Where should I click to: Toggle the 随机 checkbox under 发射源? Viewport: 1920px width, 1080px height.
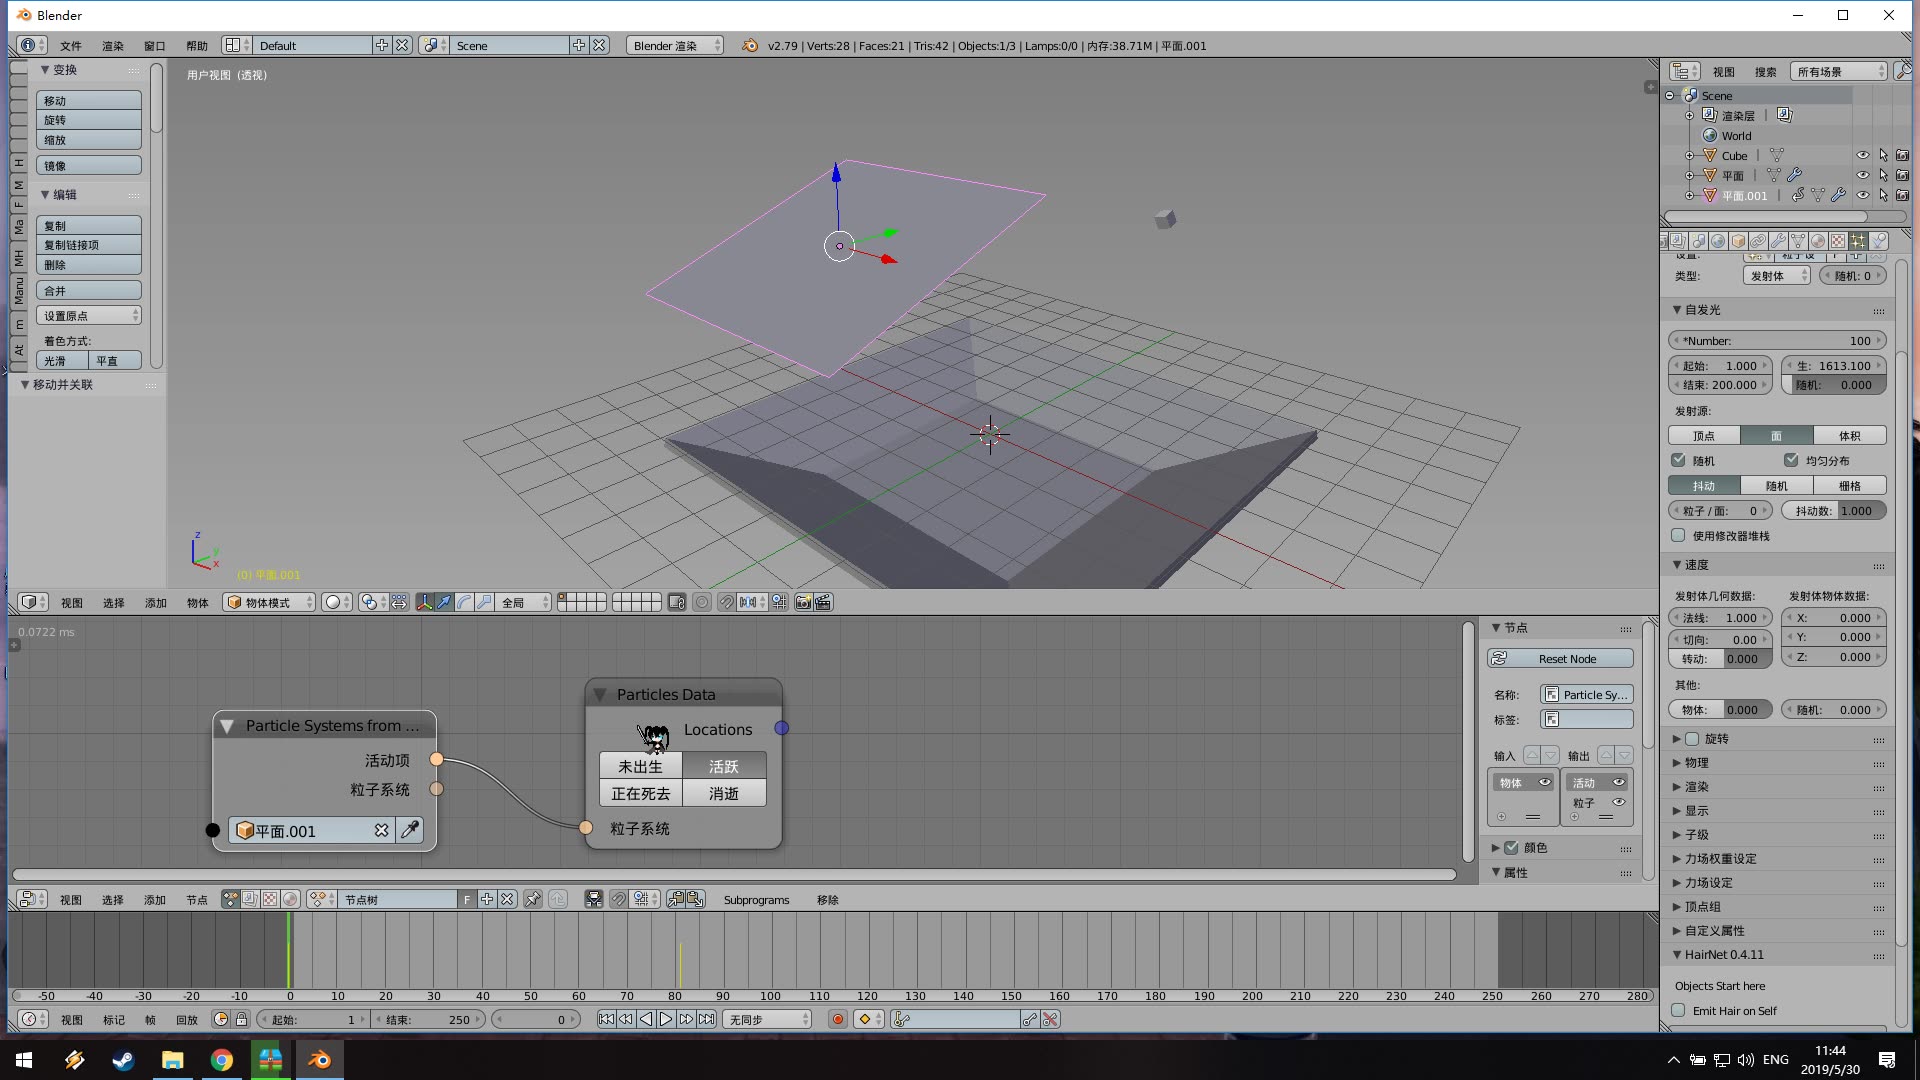pyautogui.click(x=1678, y=460)
